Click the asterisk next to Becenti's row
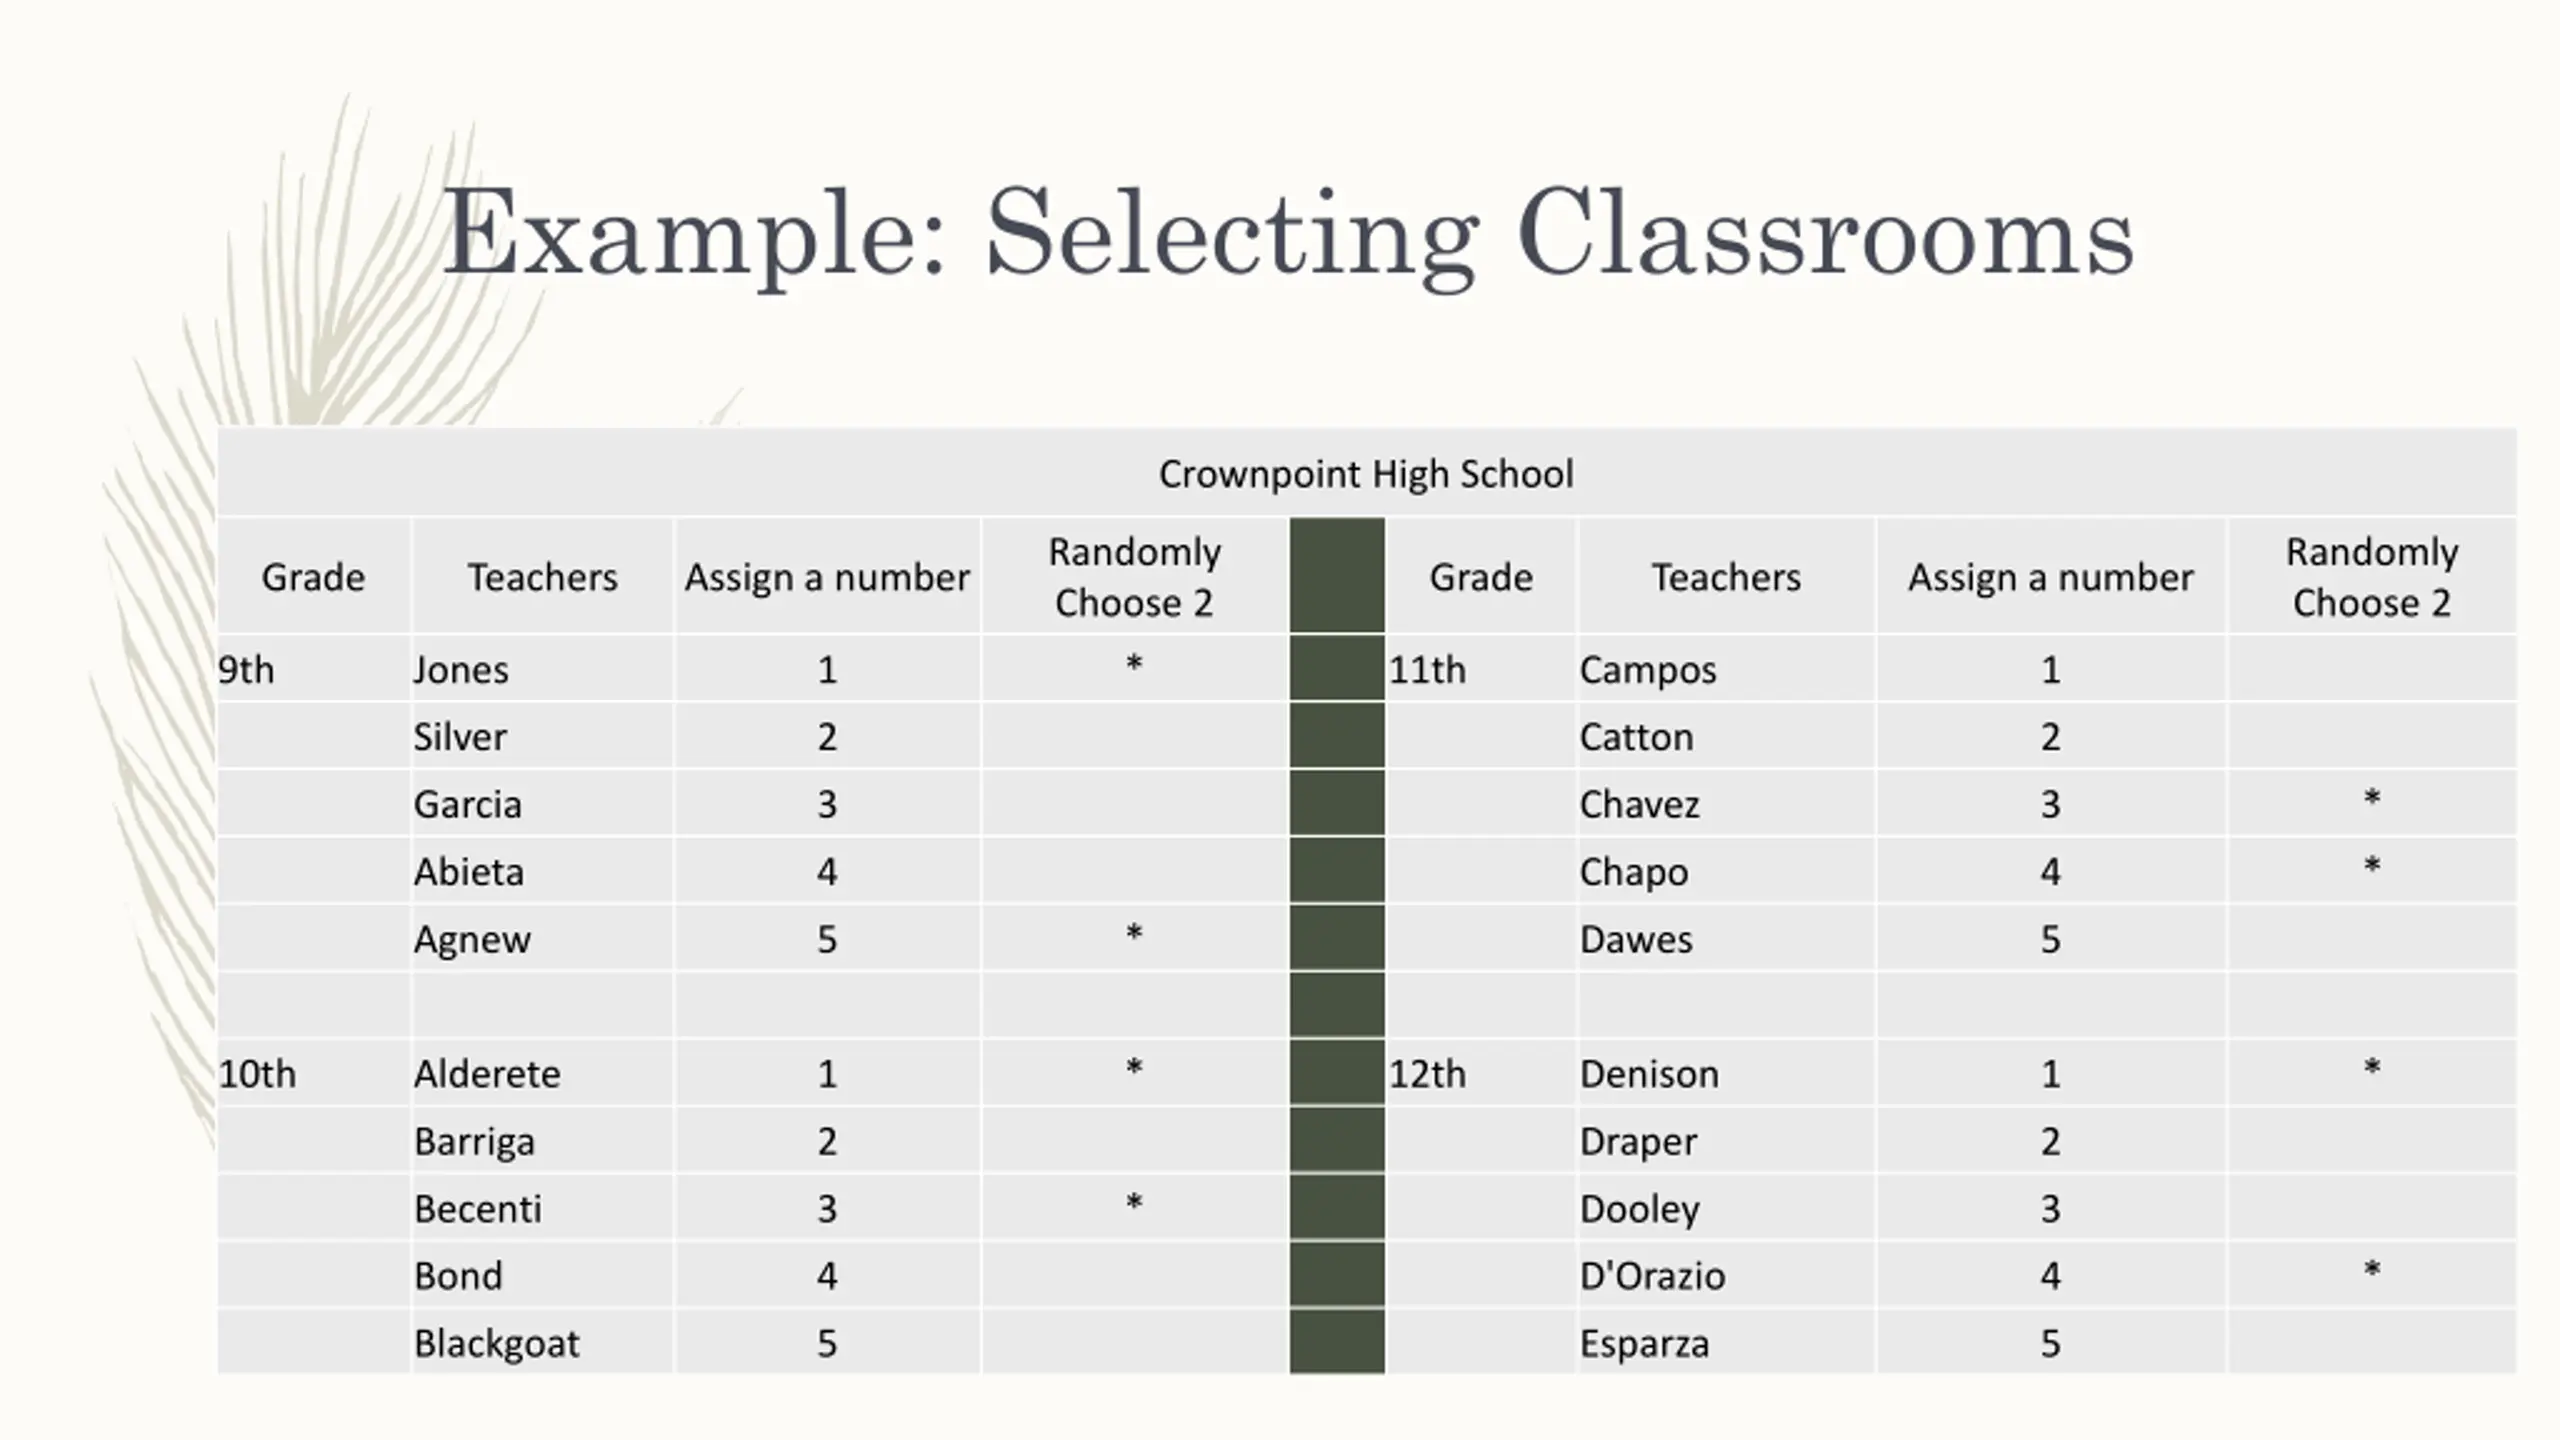The width and height of the screenshot is (2560, 1440). click(1134, 1204)
